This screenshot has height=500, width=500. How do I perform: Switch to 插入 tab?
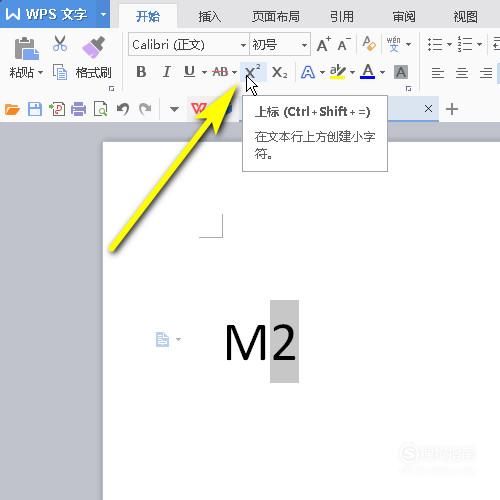pyautogui.click(x=209, y=16)
